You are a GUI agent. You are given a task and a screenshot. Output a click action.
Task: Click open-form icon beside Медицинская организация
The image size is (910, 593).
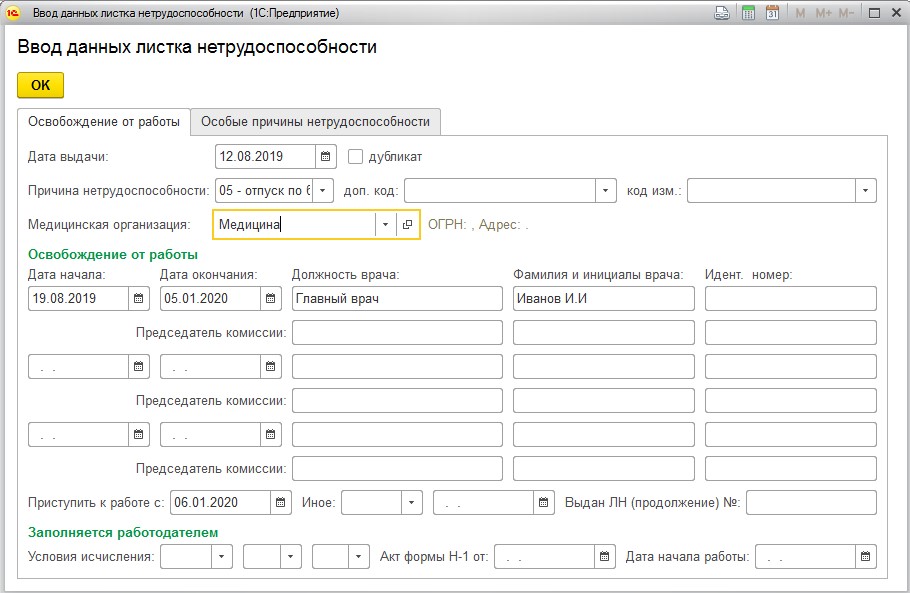[407, 225]
